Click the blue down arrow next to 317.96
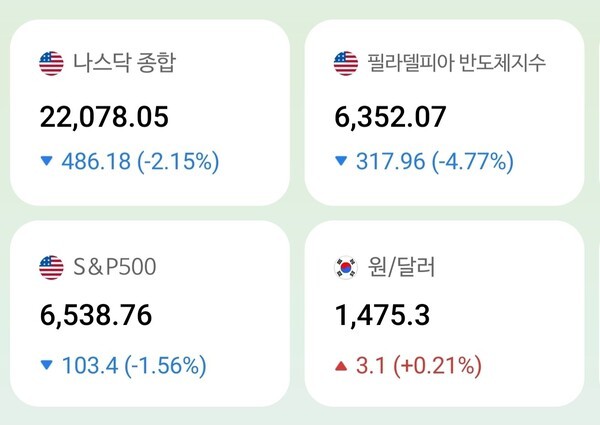The image size is (600, 425). (341, 161)
